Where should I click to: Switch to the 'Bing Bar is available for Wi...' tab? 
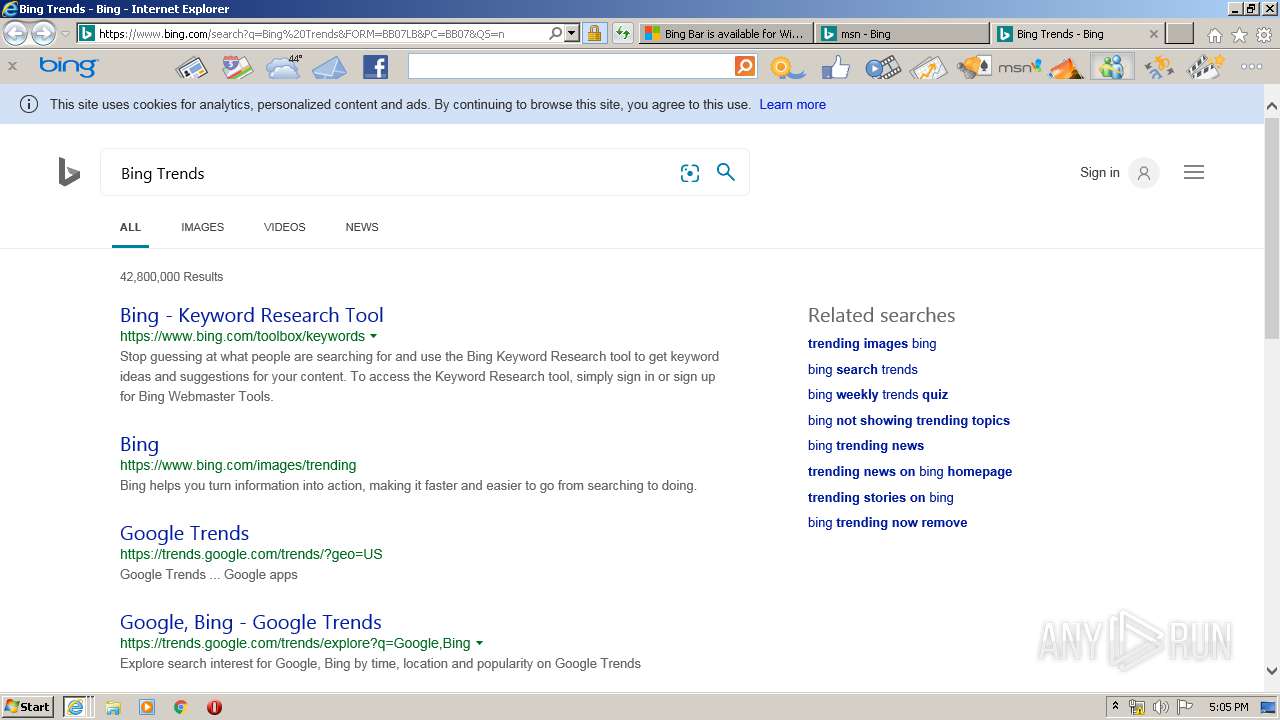(725, 33)
